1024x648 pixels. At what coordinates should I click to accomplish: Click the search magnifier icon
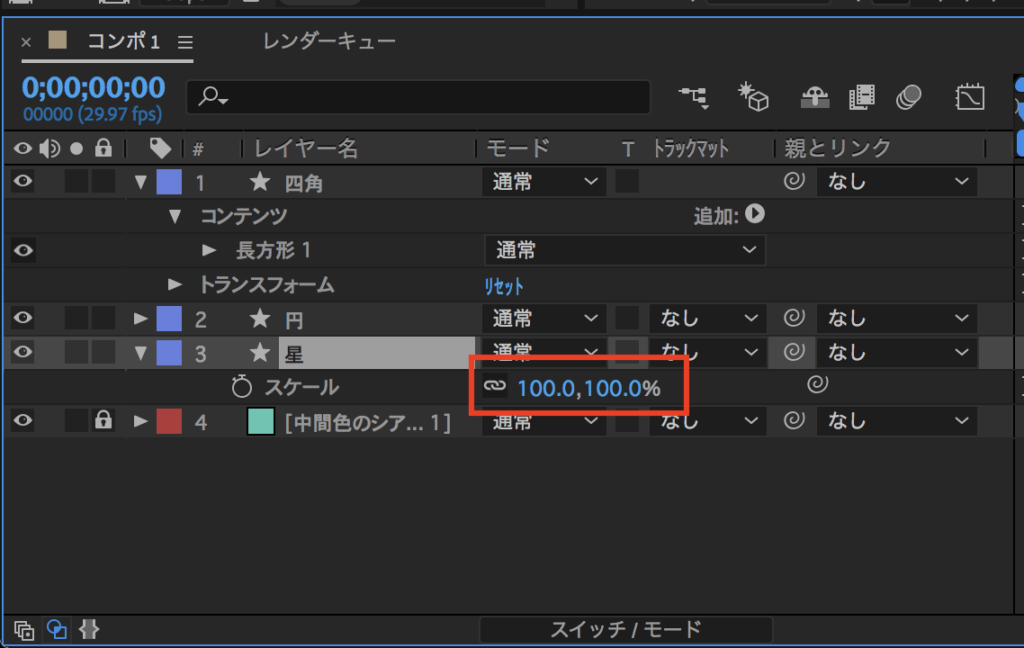(212, 97)
